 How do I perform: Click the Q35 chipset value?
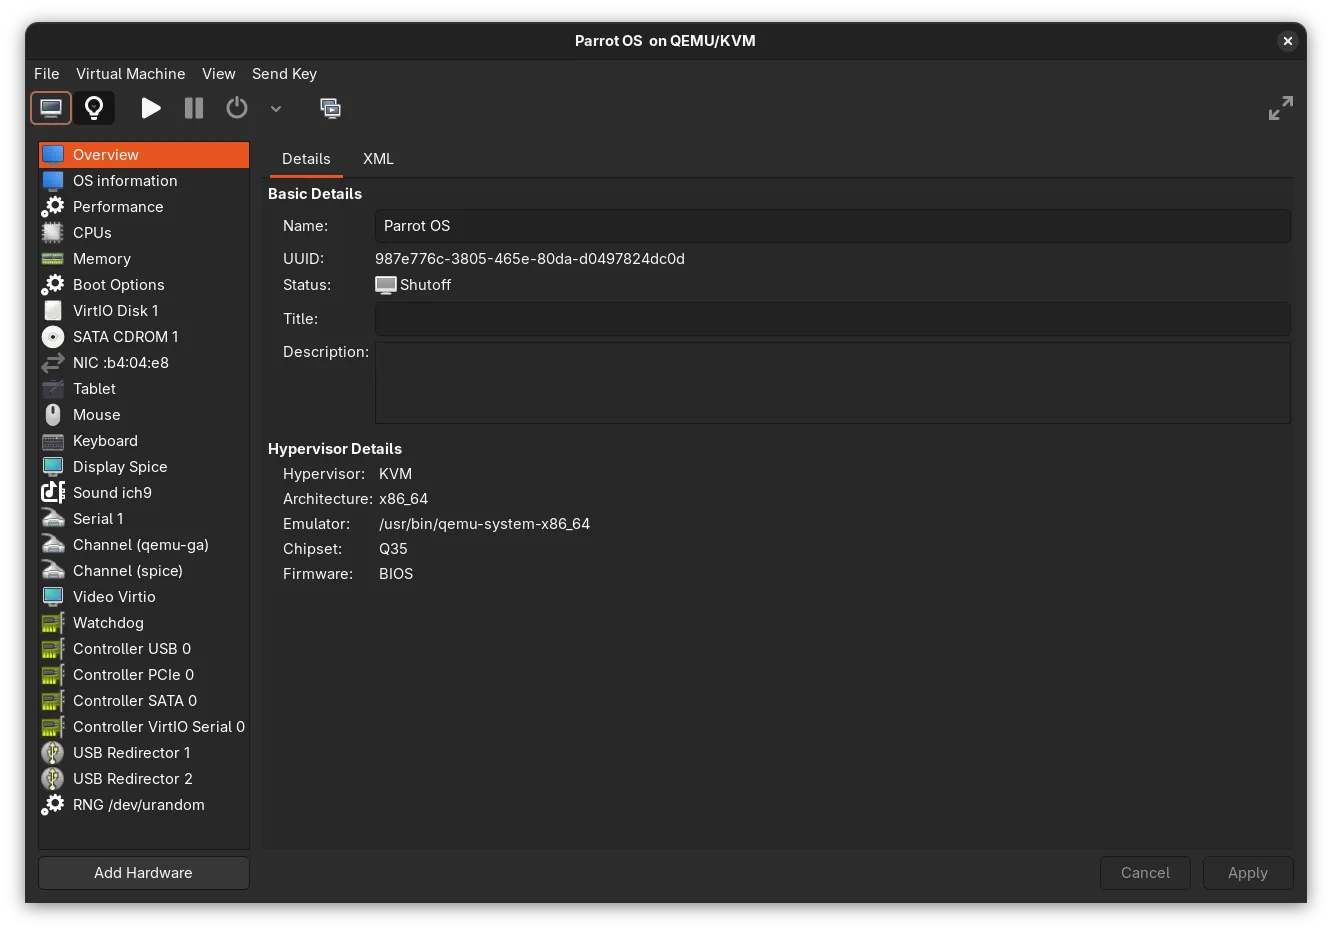pyautogui.click(x=393, y=549)
